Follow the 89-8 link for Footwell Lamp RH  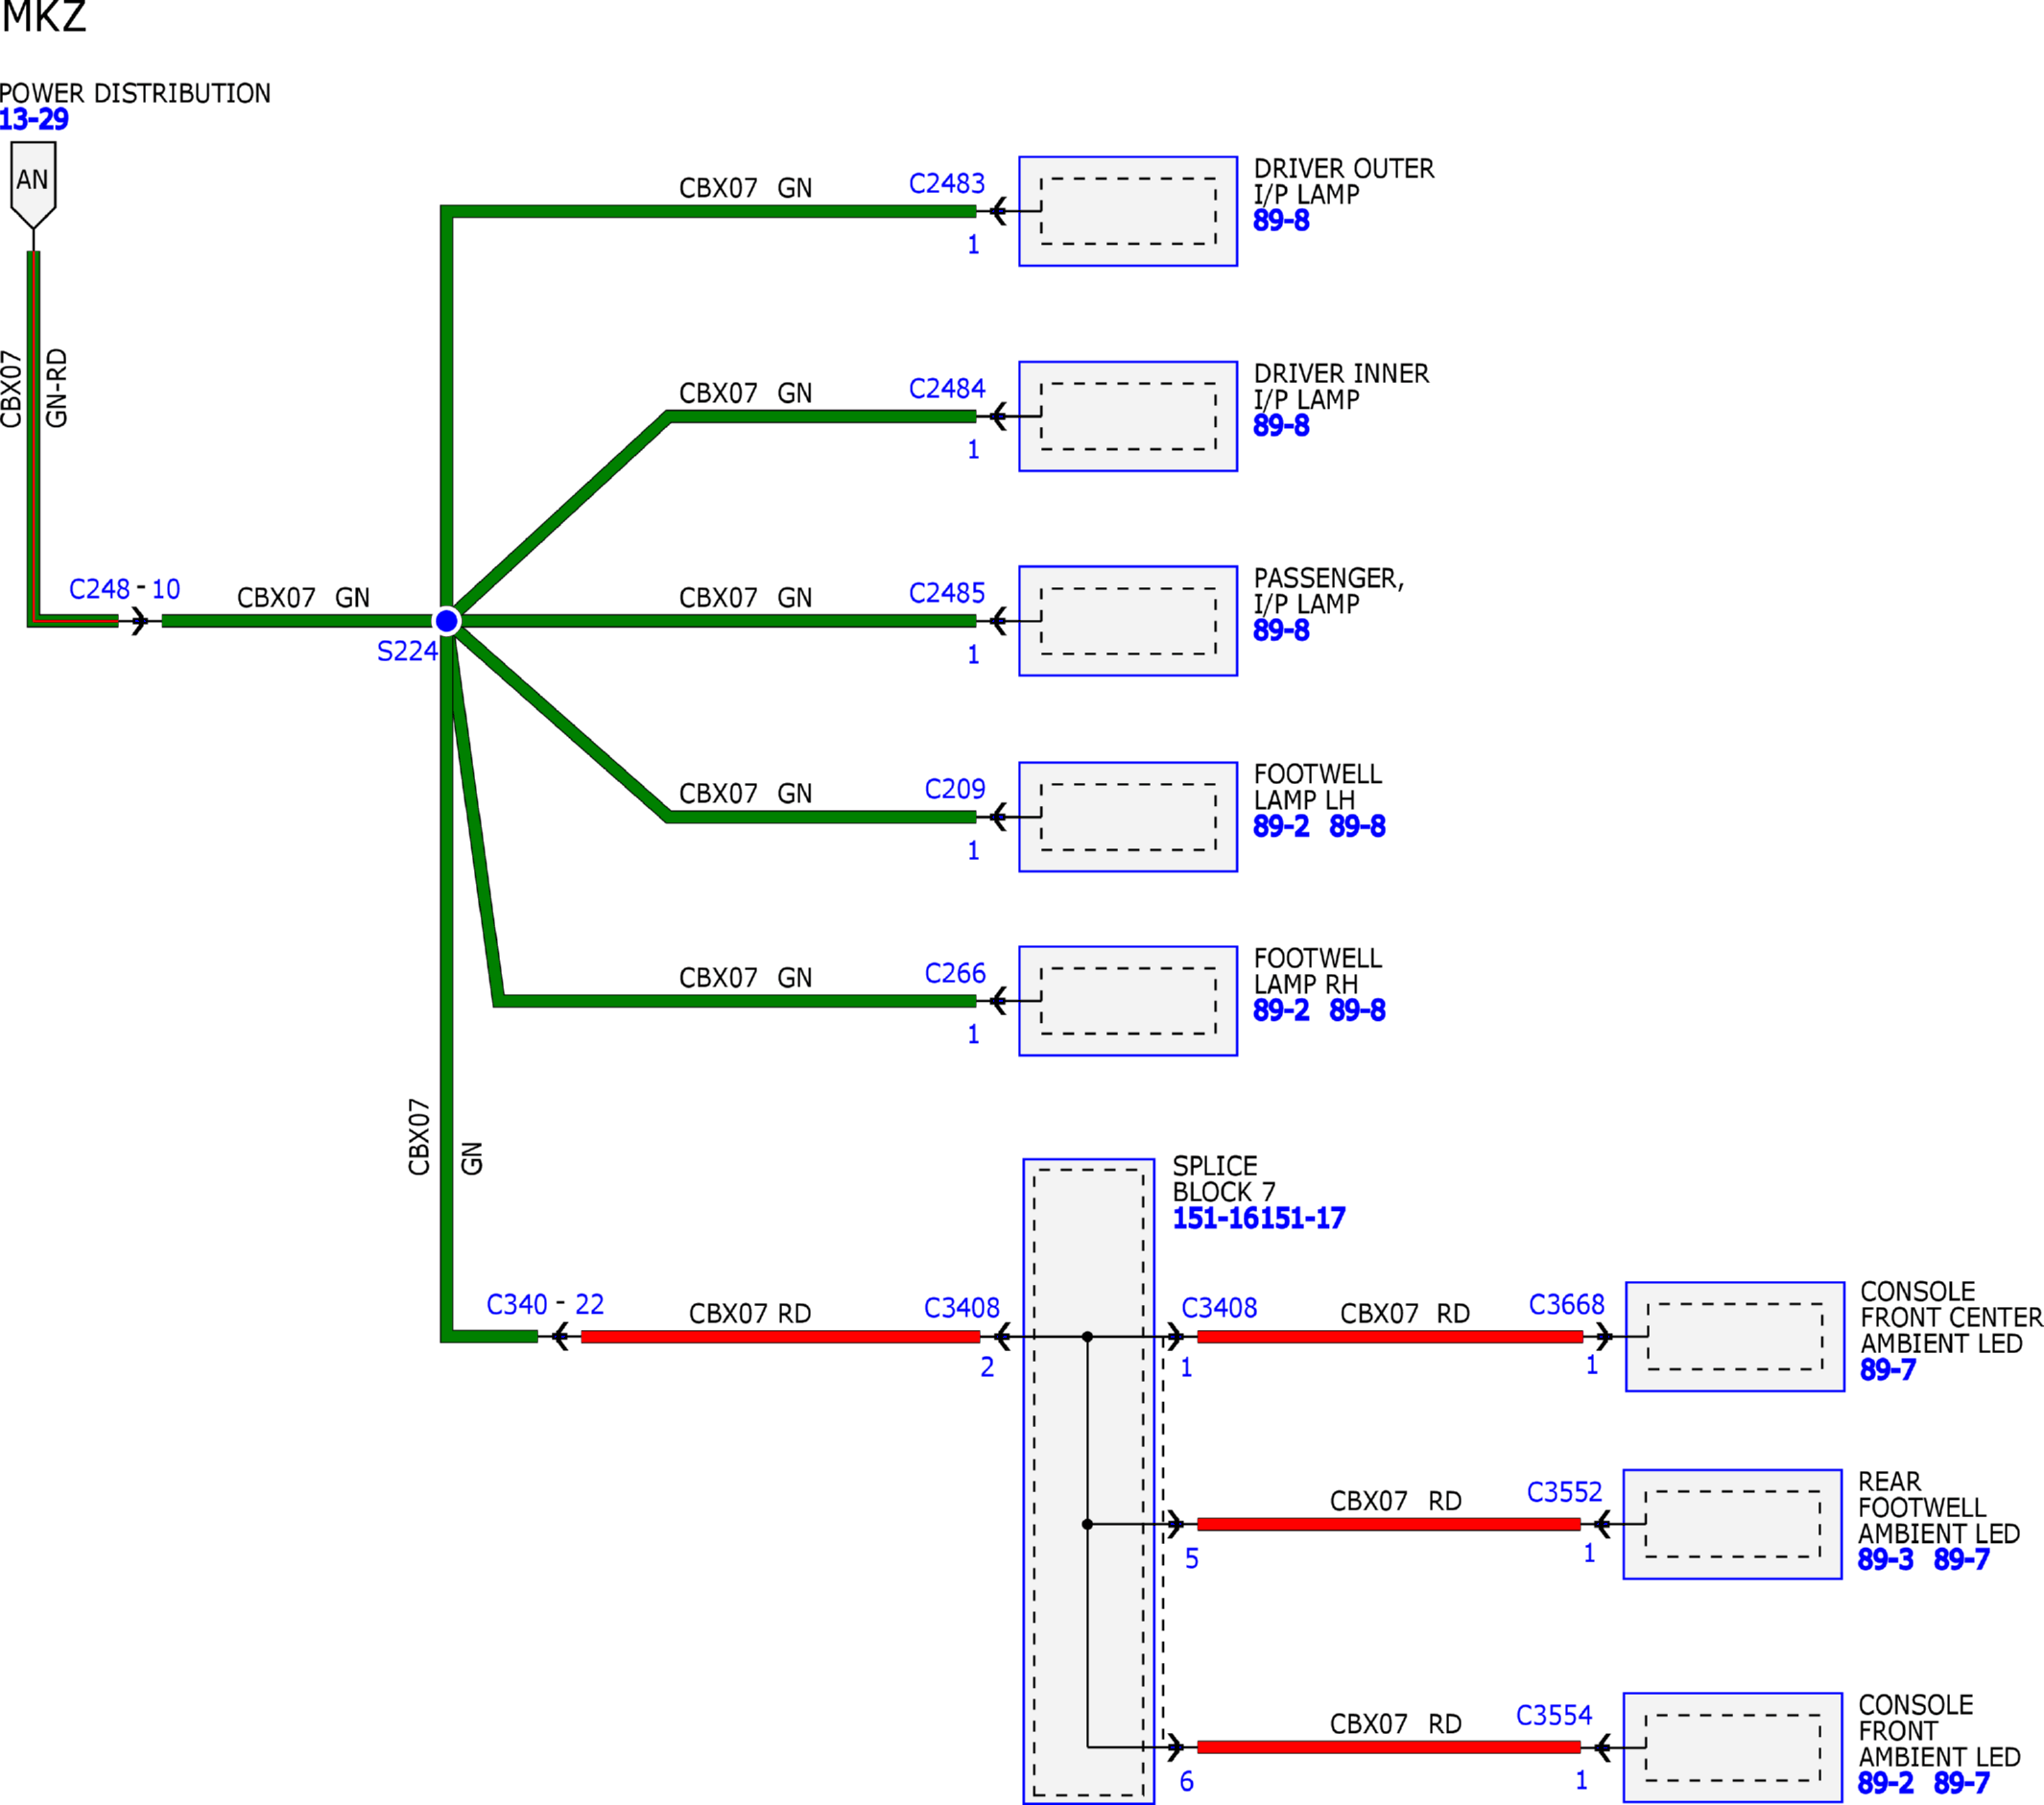click(x=1357, y=1010)
